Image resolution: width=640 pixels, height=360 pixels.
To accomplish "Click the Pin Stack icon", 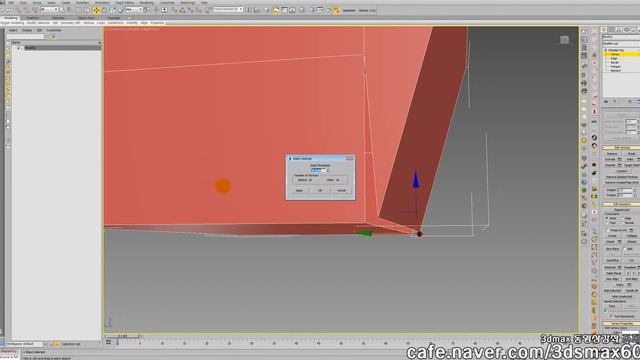I will coord(606,101).
